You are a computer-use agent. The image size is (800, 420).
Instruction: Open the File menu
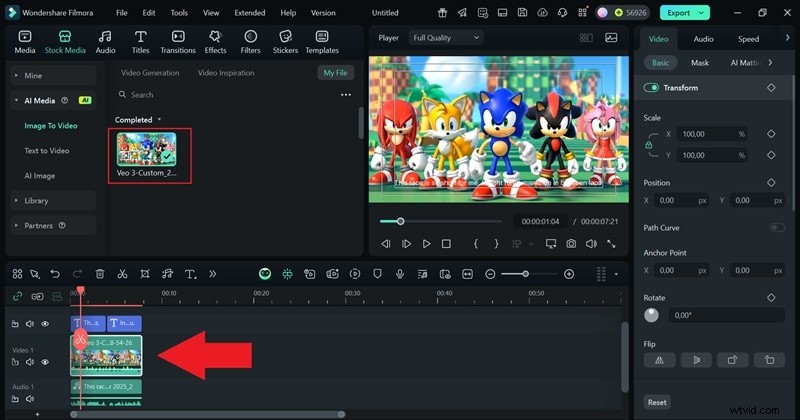click(121, 13)
